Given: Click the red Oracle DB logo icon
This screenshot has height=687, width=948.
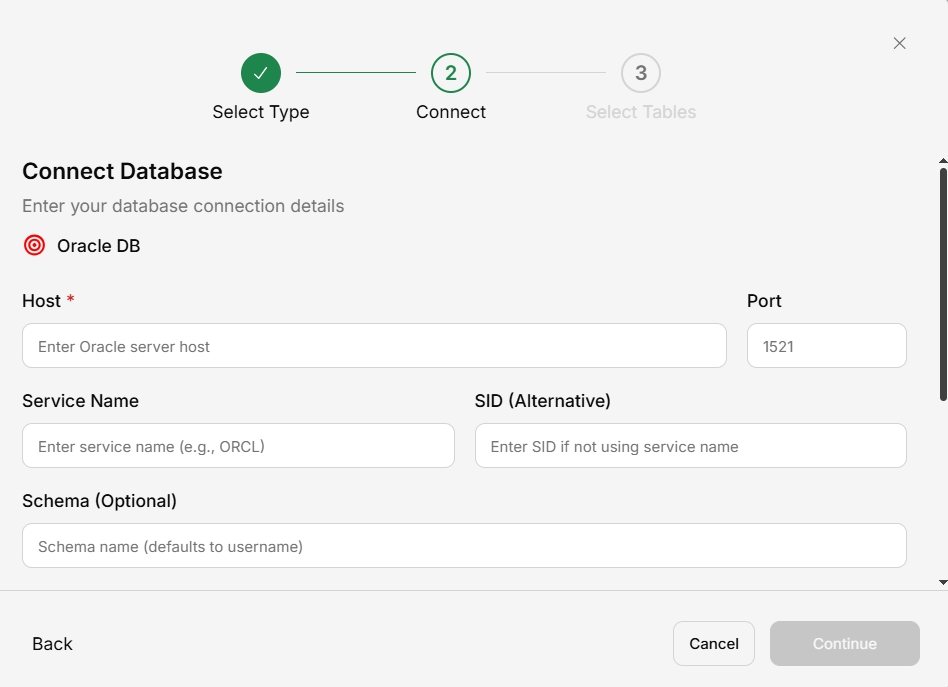Looking at the screenshot, I should pyautogui.click(x=35, y=246).
